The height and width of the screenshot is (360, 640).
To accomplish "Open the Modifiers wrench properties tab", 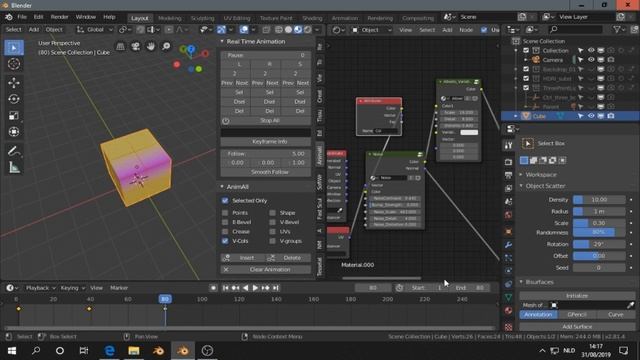I will tap(508, 245).
